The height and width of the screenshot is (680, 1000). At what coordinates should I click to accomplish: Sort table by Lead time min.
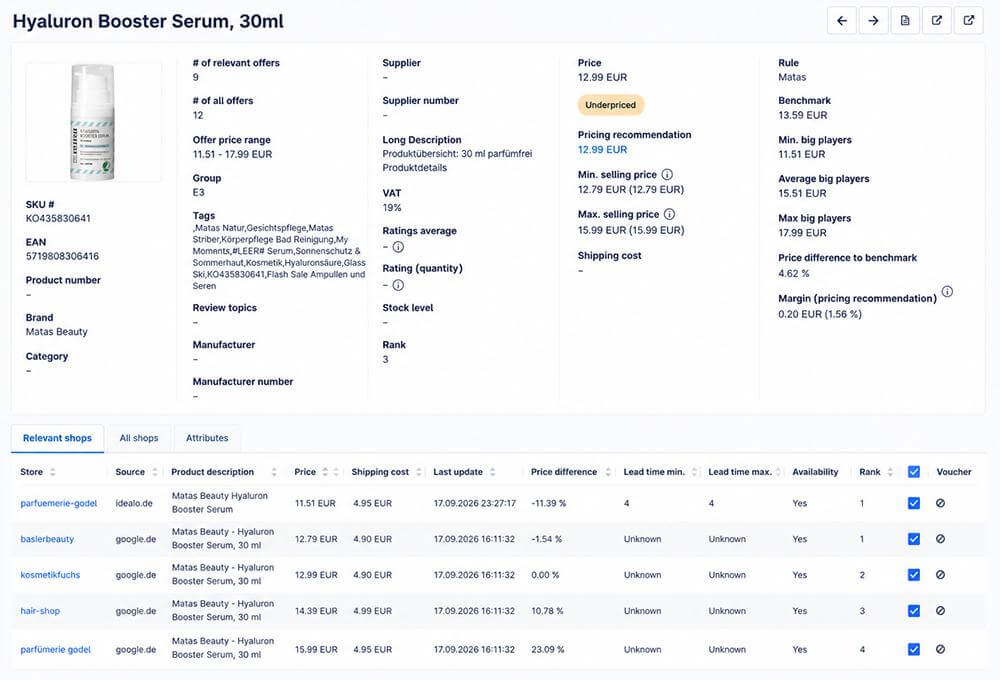(x=695, y=472)
